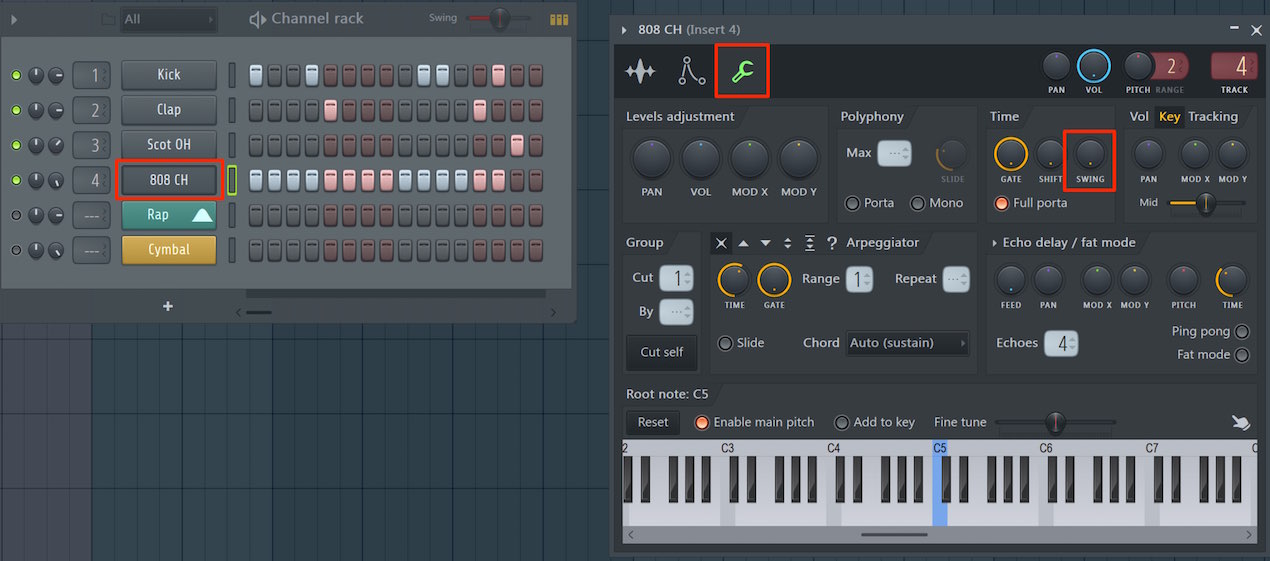
Task: Adjust the tracking Mid slider
Action: pos(1206,203)
